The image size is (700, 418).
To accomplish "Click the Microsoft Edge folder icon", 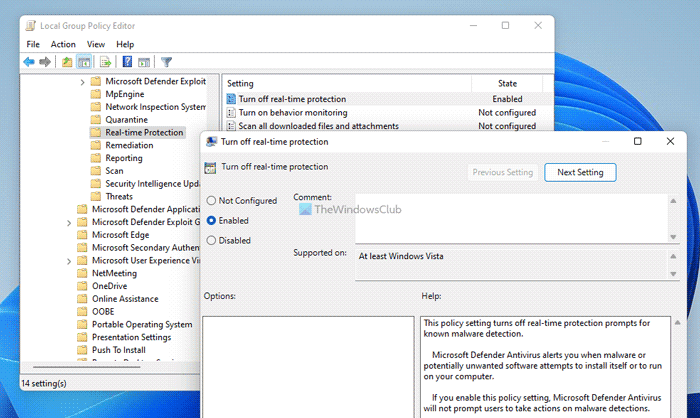I will [x=82, y=235].
